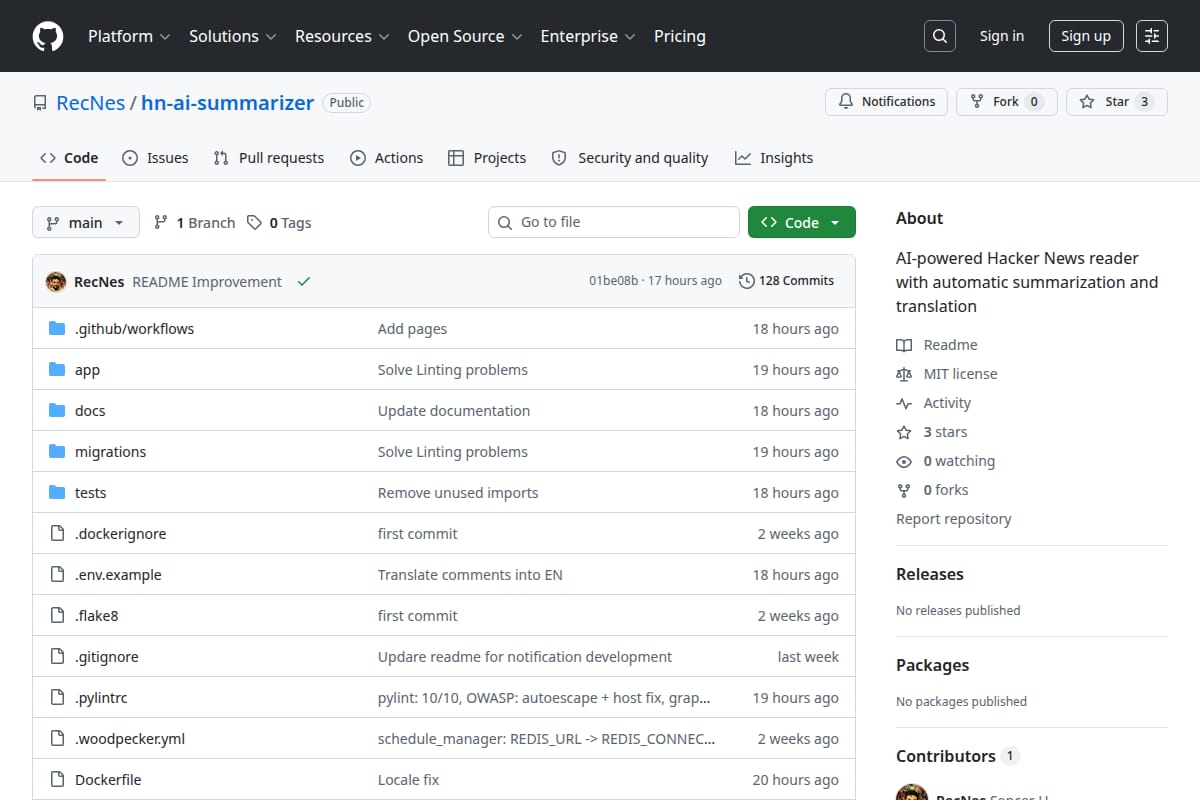The image size is (1200, 800).
Task: Open the Update documentation commit message
Action: (x=454, y=411)
